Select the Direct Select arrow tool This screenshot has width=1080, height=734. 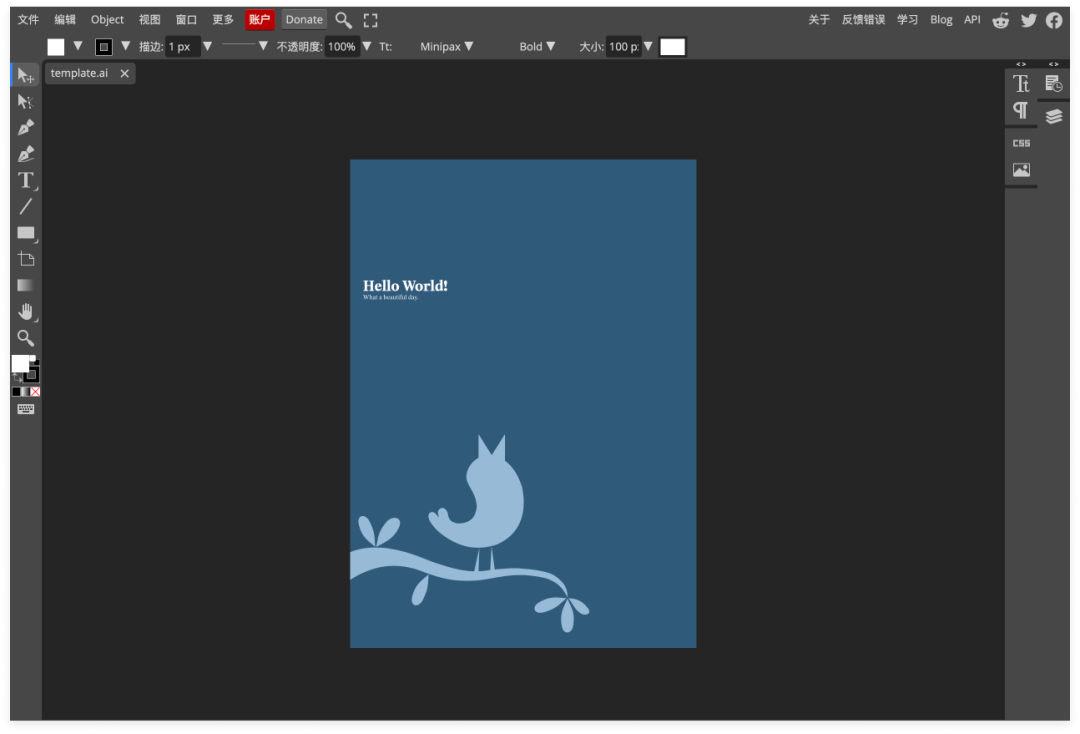coord(25,102)
